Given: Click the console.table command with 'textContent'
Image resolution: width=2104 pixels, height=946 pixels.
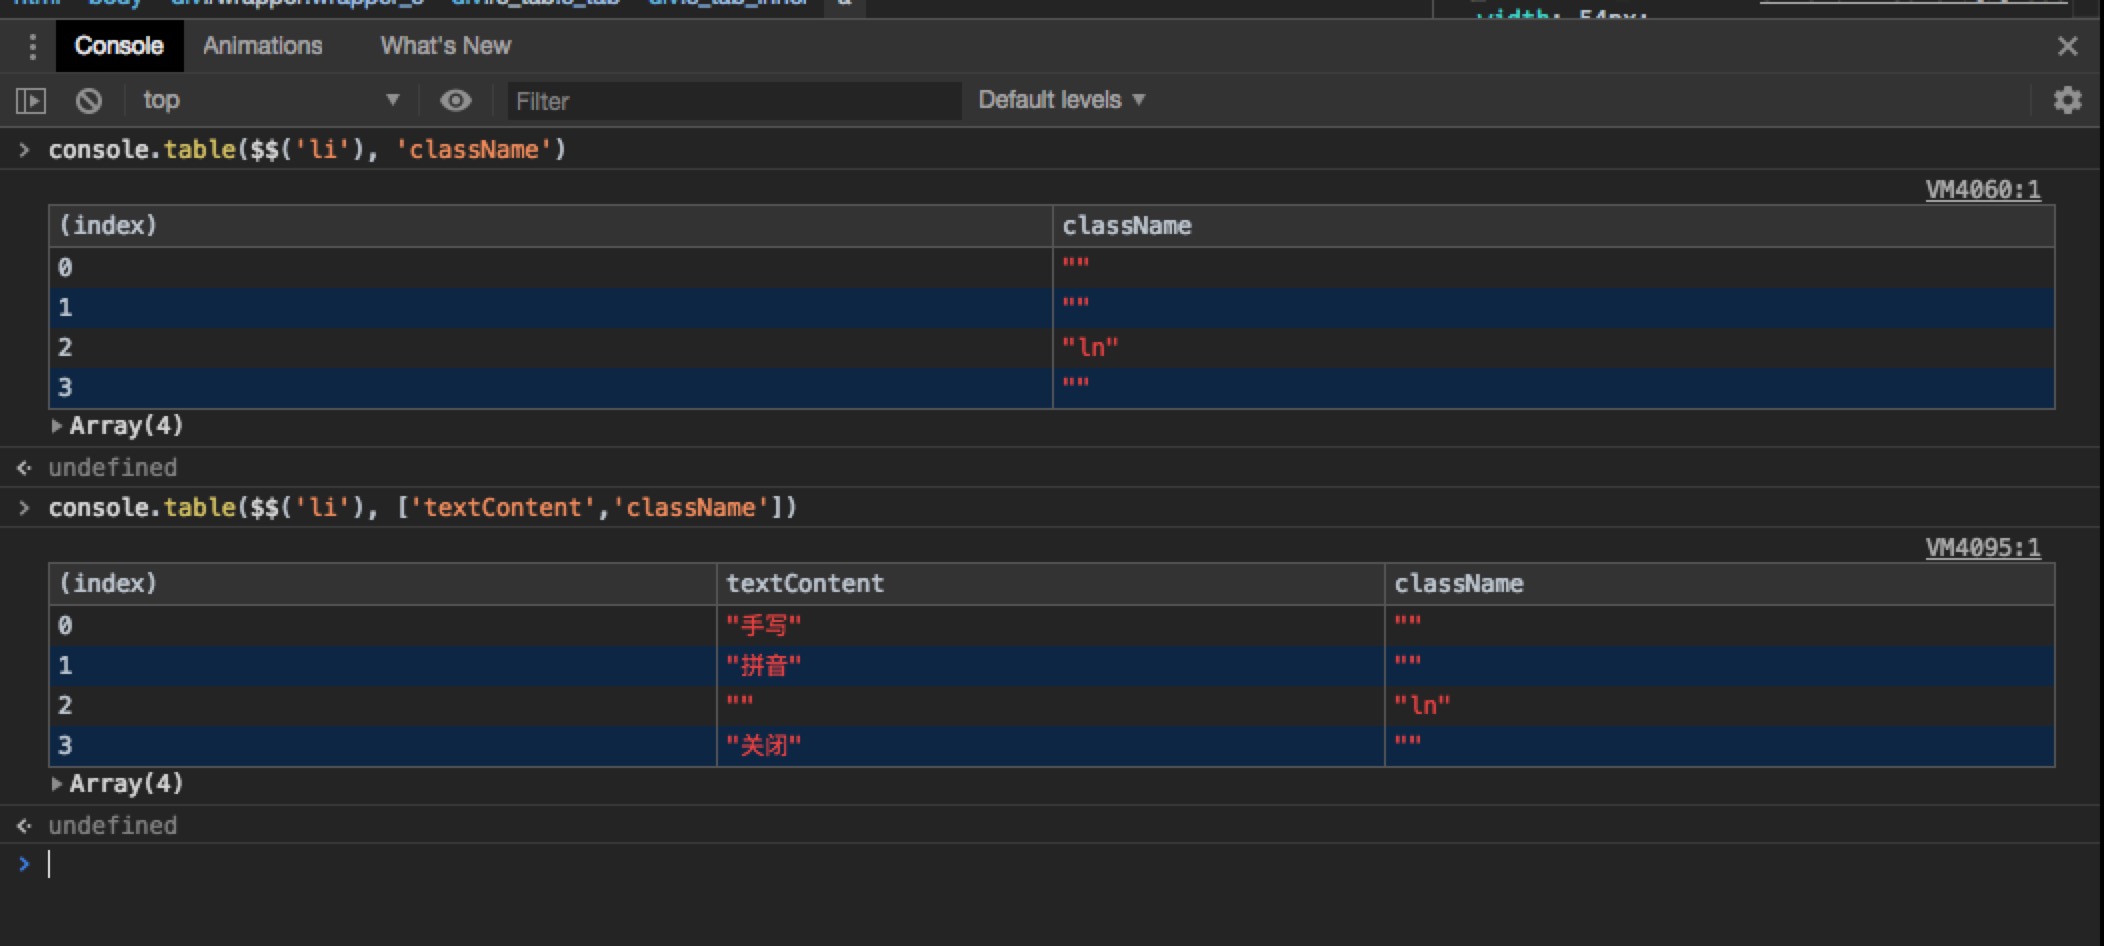Looking at the screenshot, I should pos(422,508).
